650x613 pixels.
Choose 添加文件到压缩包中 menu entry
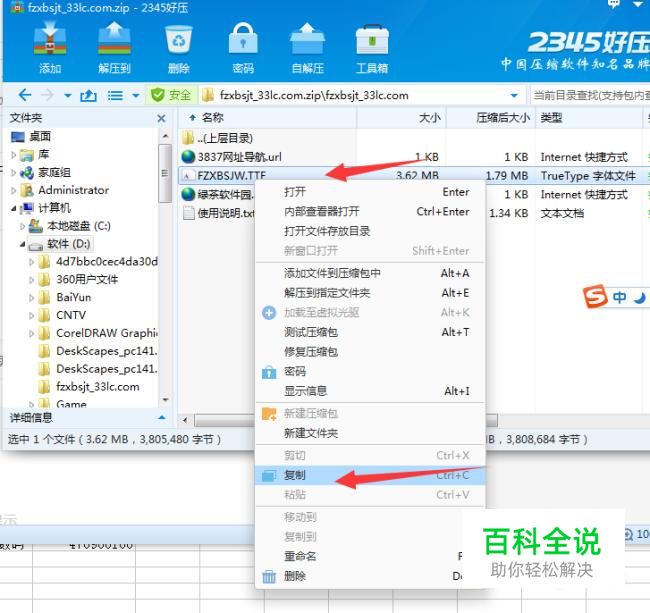(370, 273)
